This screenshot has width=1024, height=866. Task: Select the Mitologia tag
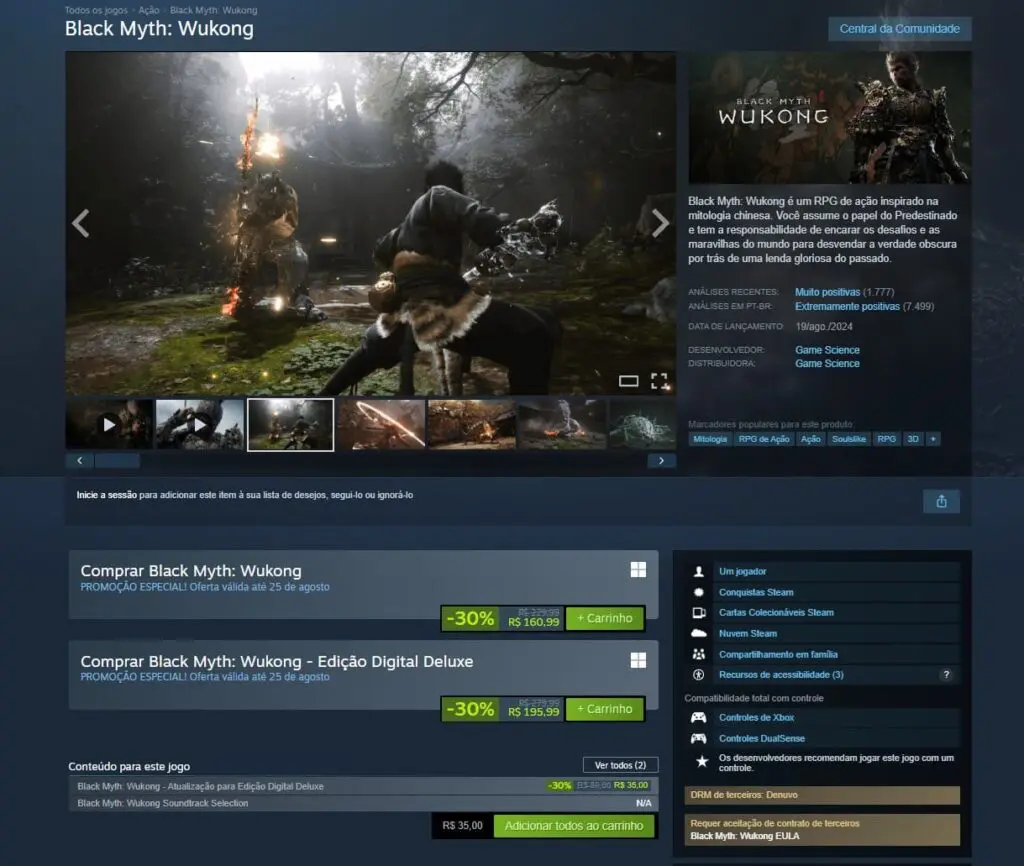tap(710, 439)
